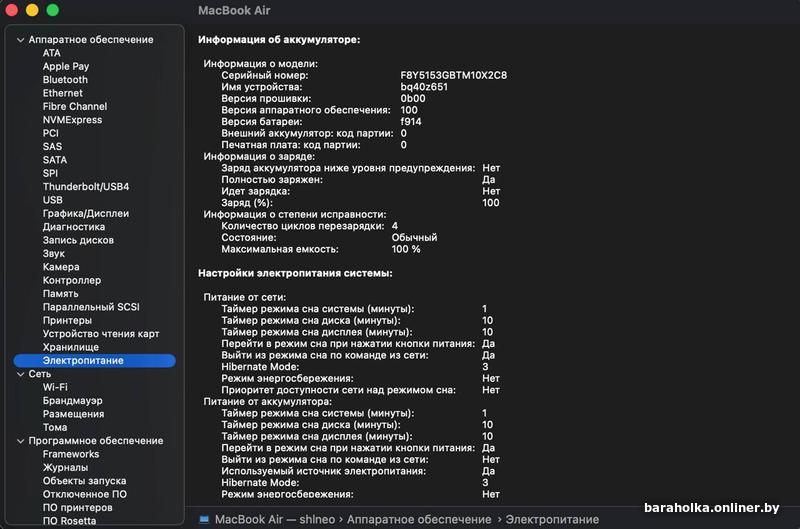Image resolution: width=800 pixels, height=529 pixels.
Task: Select Брандмауэр in the sidebar
Action: 72,401
